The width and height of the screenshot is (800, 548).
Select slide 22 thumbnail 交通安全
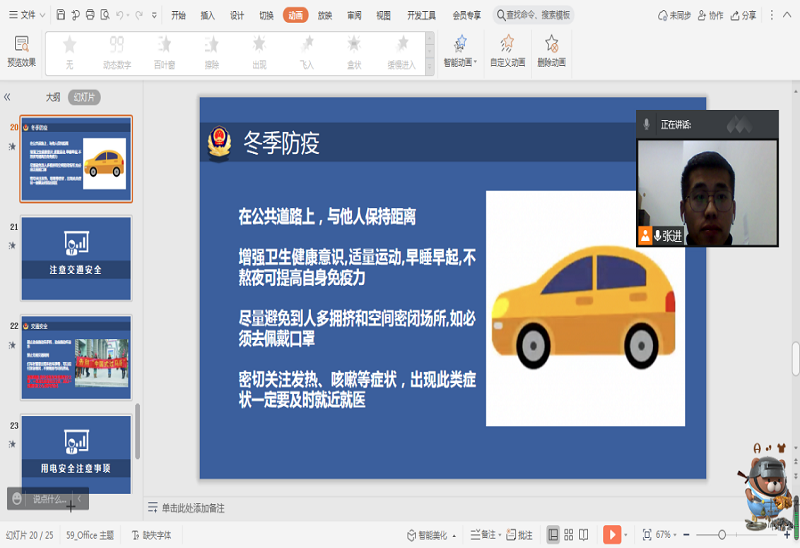76,357
